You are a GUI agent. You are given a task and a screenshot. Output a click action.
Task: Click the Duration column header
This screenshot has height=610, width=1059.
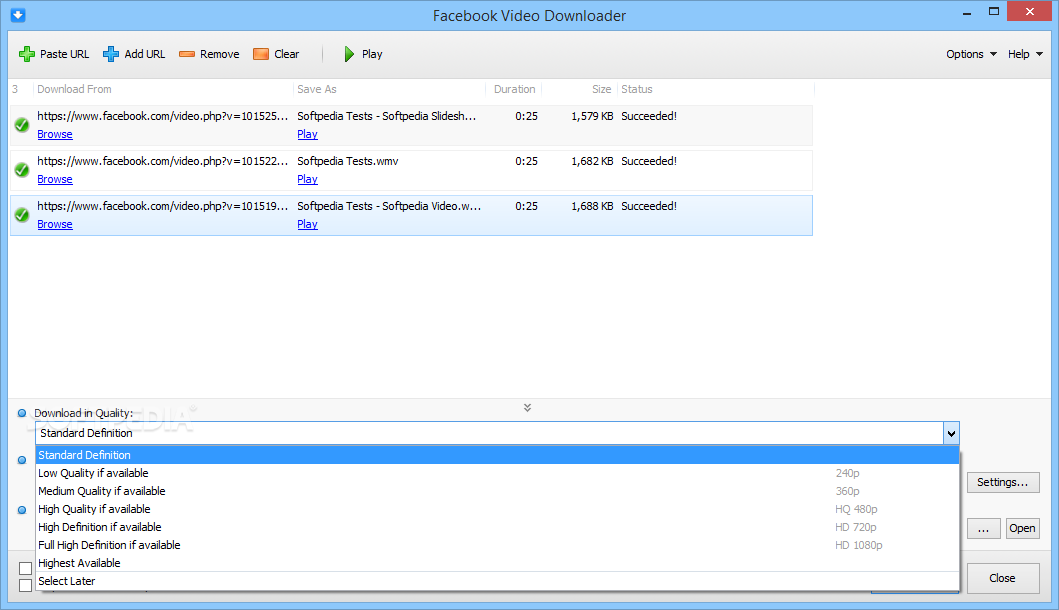point(515,89)
